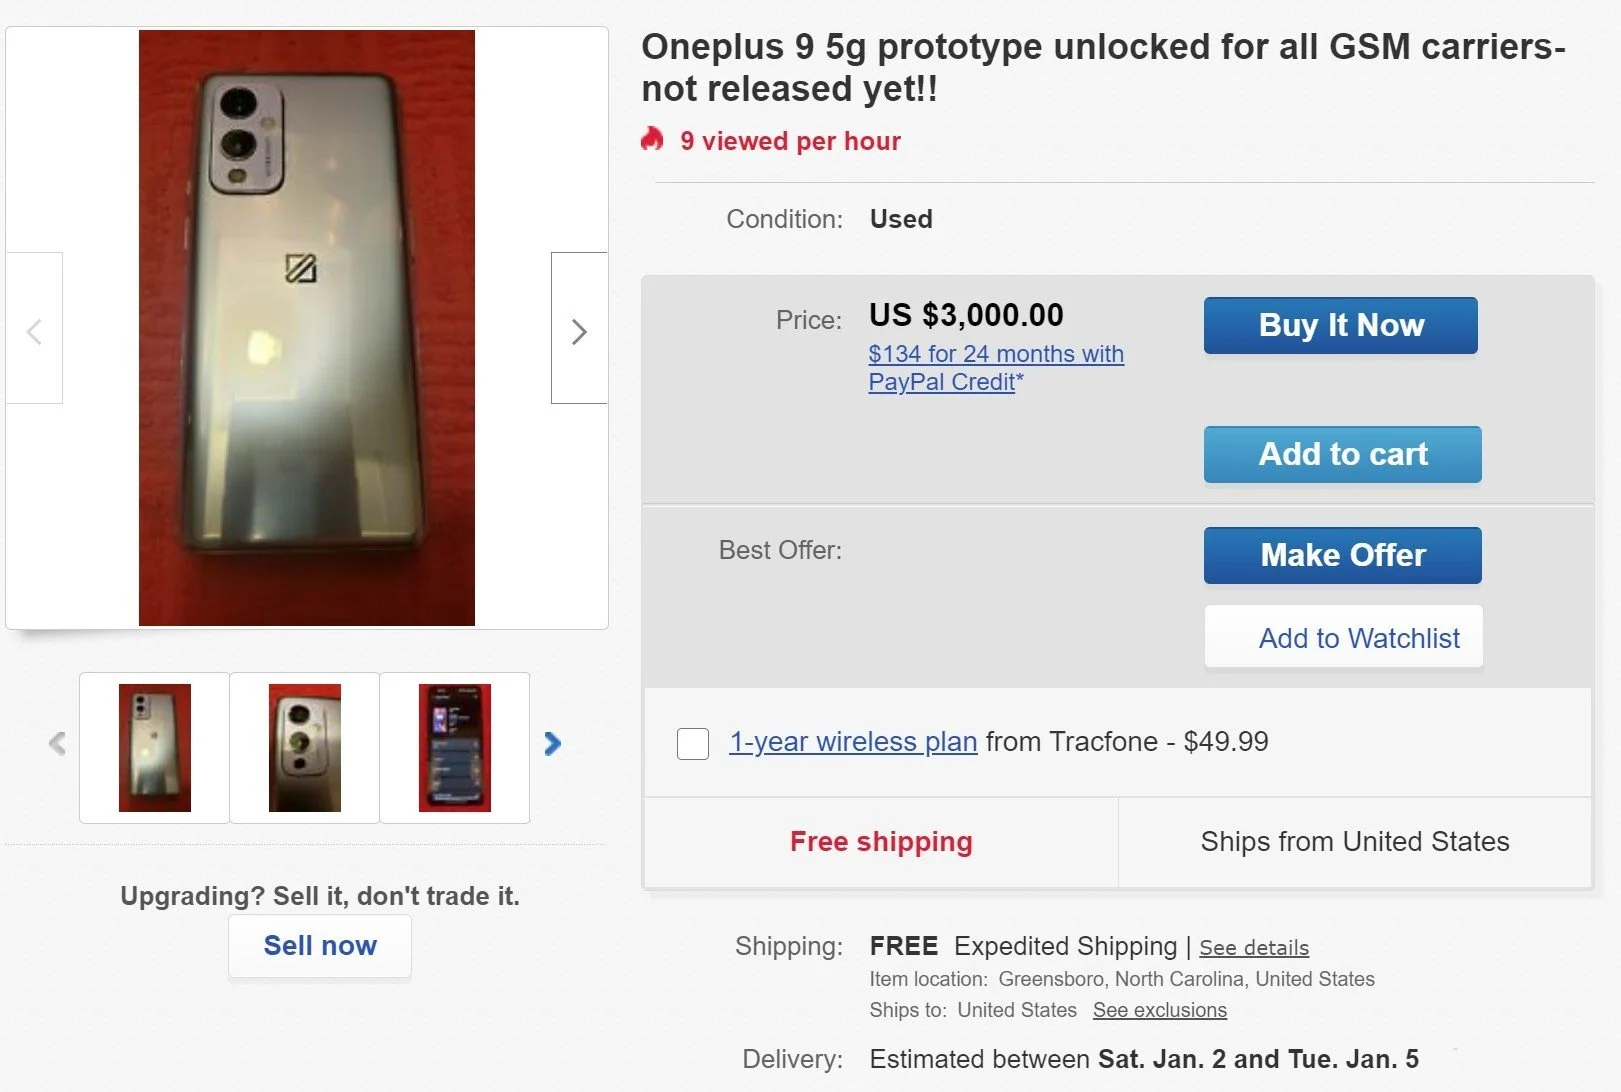Open the PayPal Credit financing link

[995, 367]
